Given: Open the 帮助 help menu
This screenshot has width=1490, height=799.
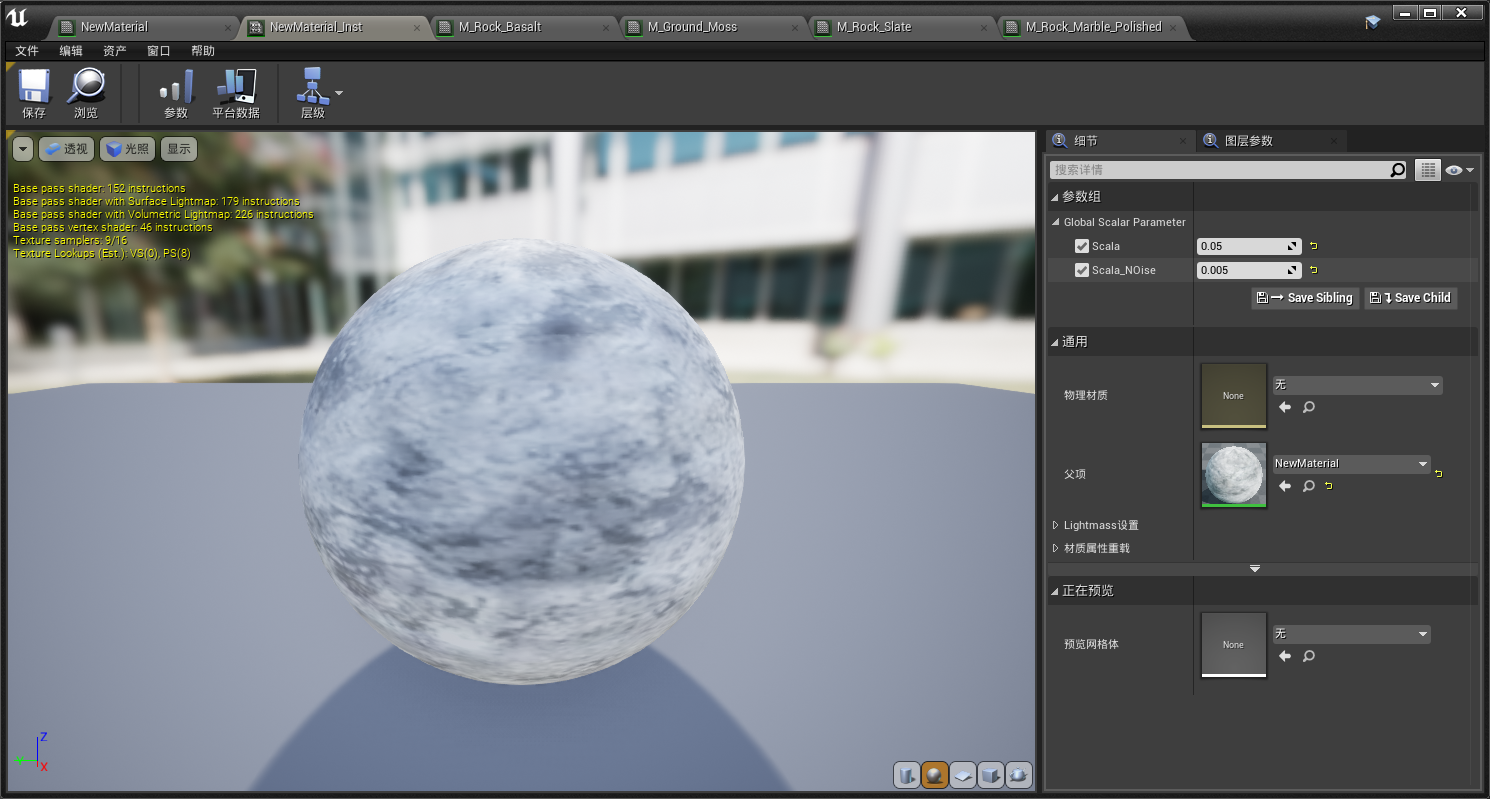Looking at the screenshot, I should click(x=203, y=51).
